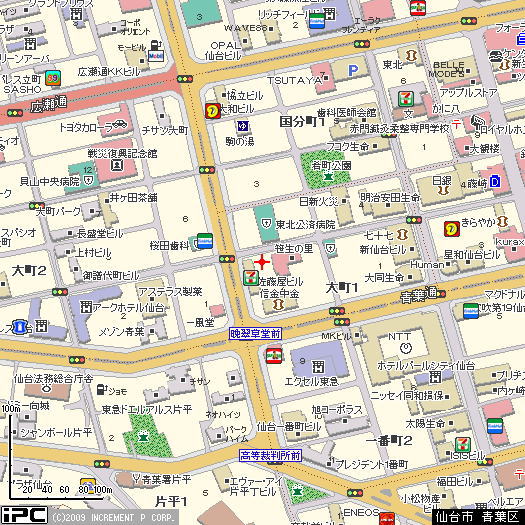Click the NTT telephone symbol icon
Screen dimensions: 525x525
point(406,348)
